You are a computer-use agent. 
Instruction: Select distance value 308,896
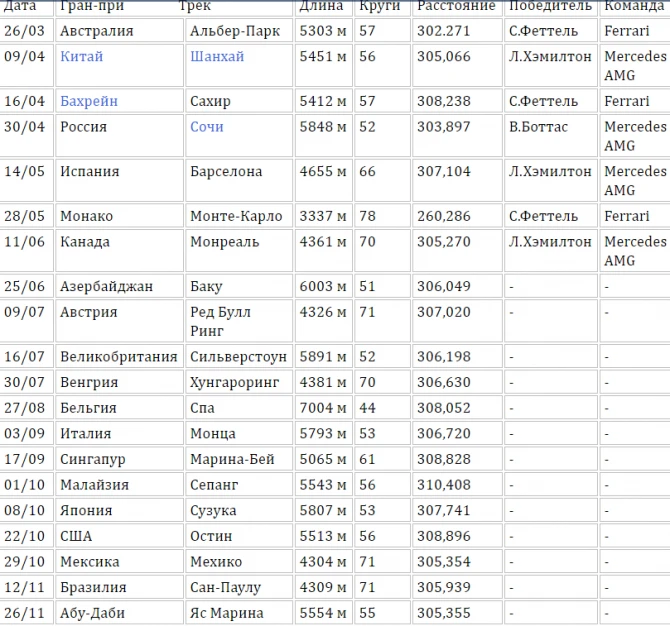point(444,536)
